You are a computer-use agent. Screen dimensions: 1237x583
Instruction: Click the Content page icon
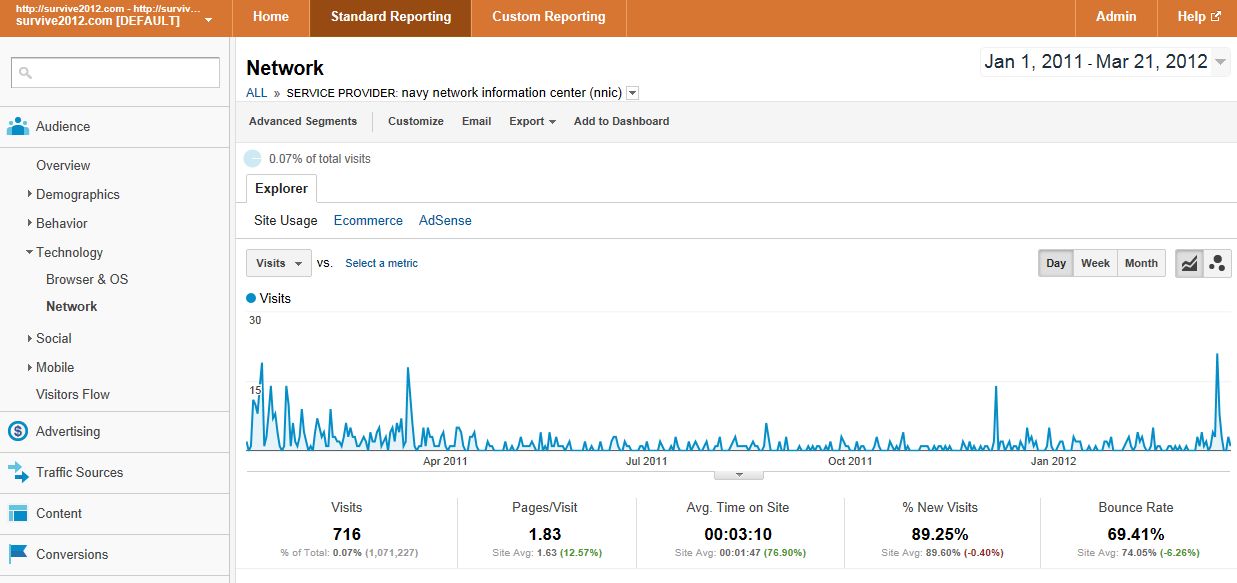18,513
